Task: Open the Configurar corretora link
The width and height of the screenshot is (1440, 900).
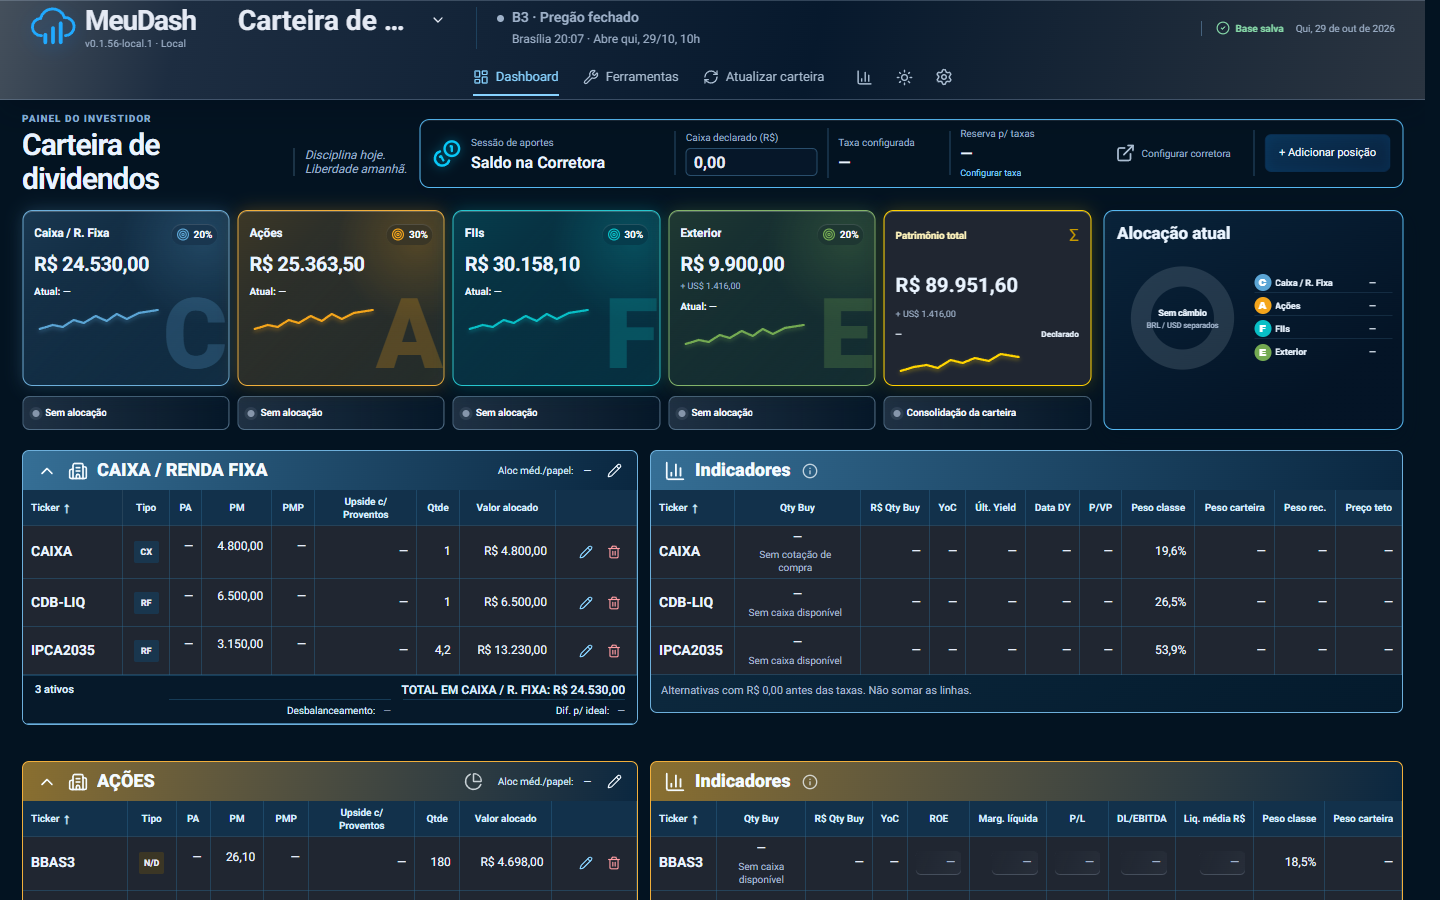Action: (x=1174, y=153)
